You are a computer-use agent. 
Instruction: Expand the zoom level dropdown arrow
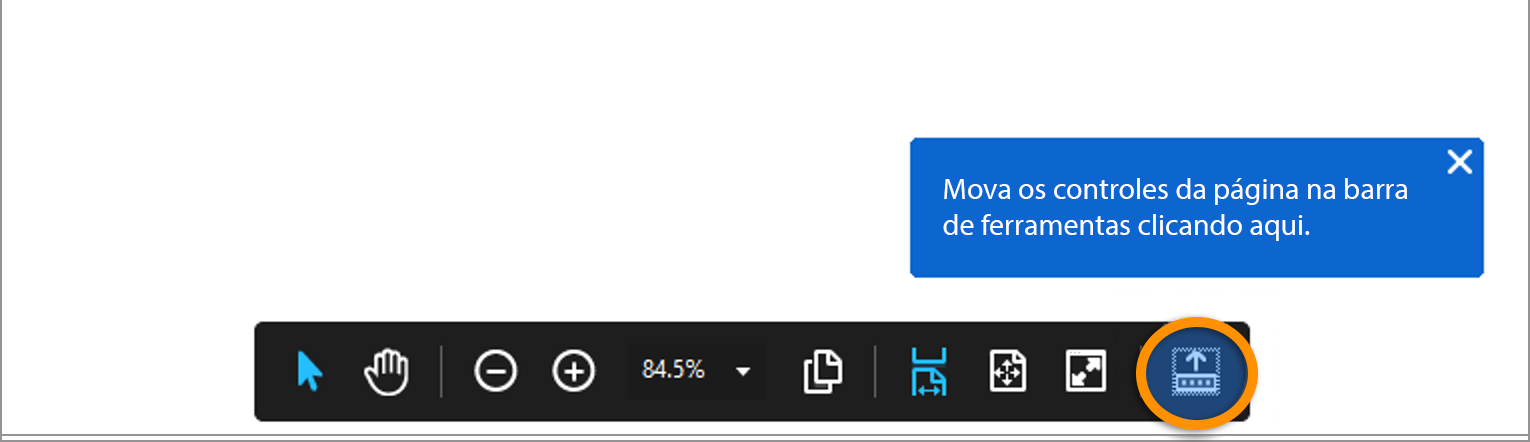click(743, 372)
